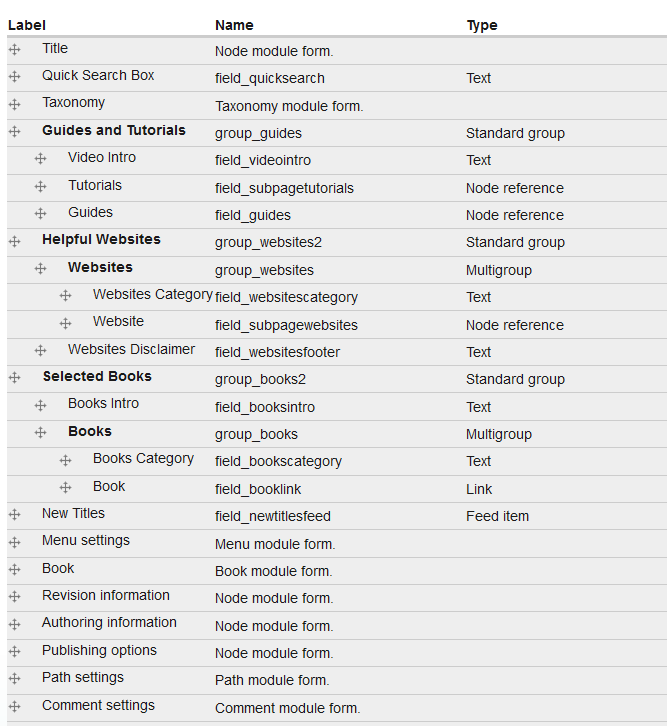The height and width of the screenshot is (726, 667).
Task: Click drag handle for Menu settings row
Action: [x=14, y=542]
